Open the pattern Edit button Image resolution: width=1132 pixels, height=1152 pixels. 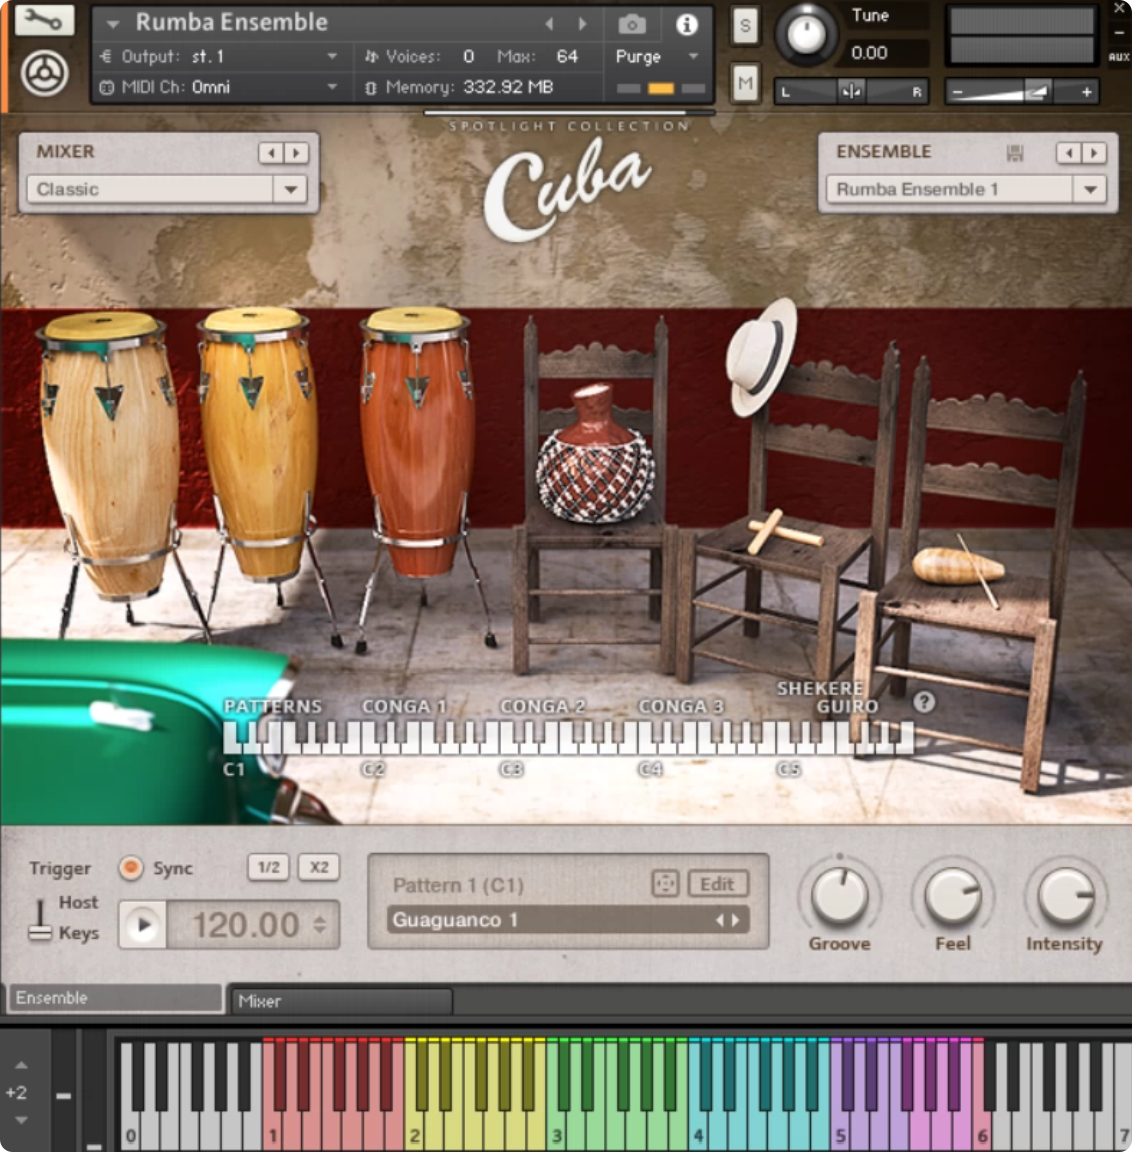pos(718,884)
